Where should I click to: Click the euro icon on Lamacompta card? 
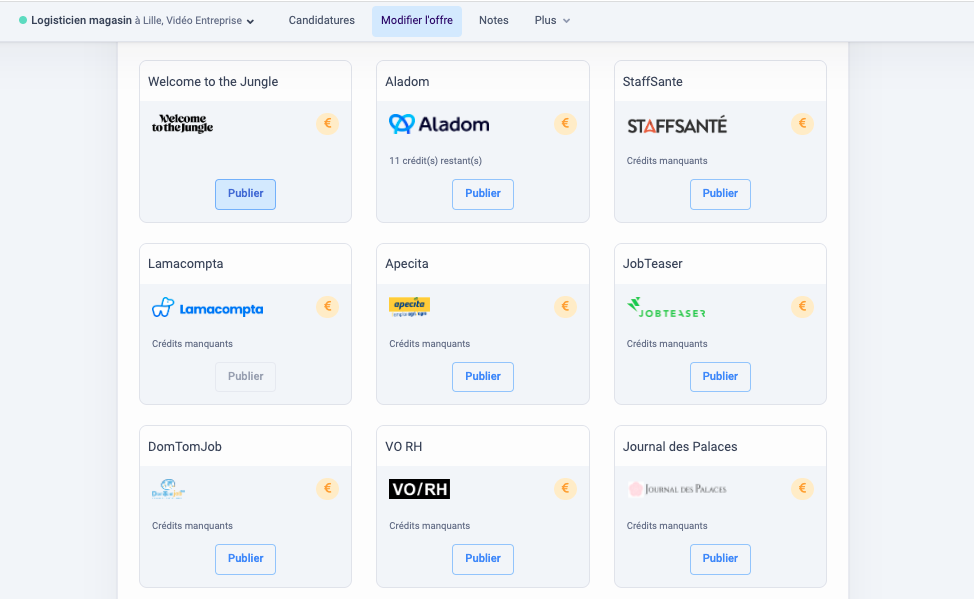327,307
